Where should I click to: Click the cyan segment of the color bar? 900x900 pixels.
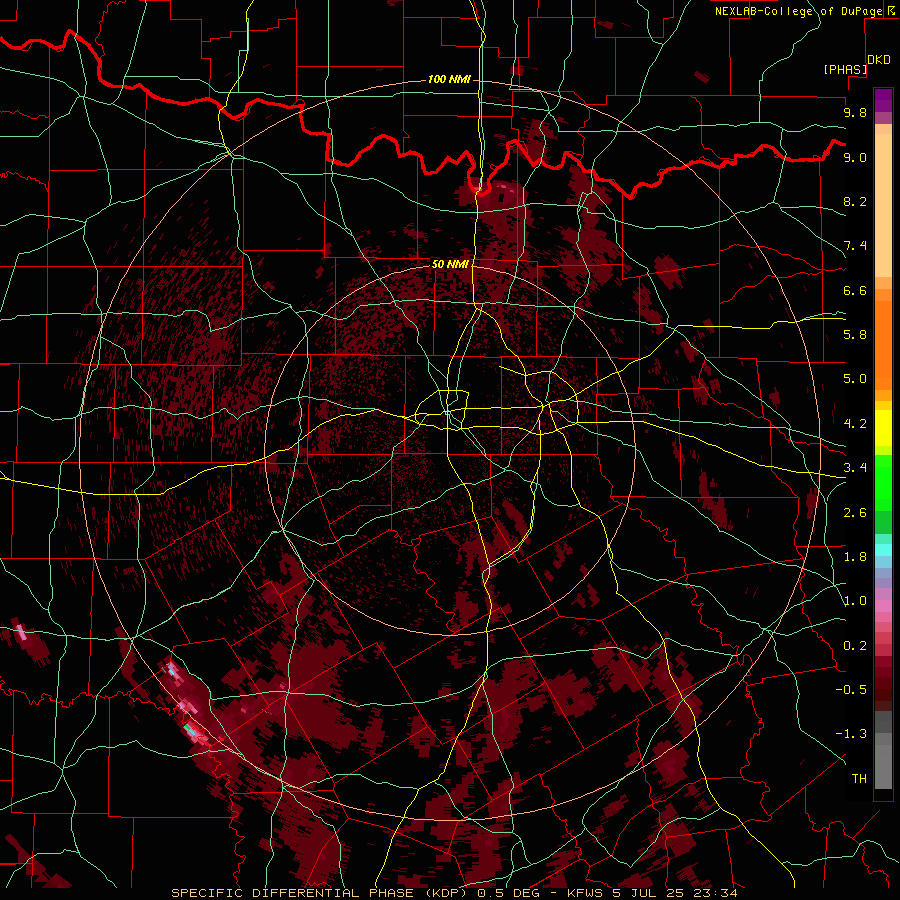coord(883,549)
